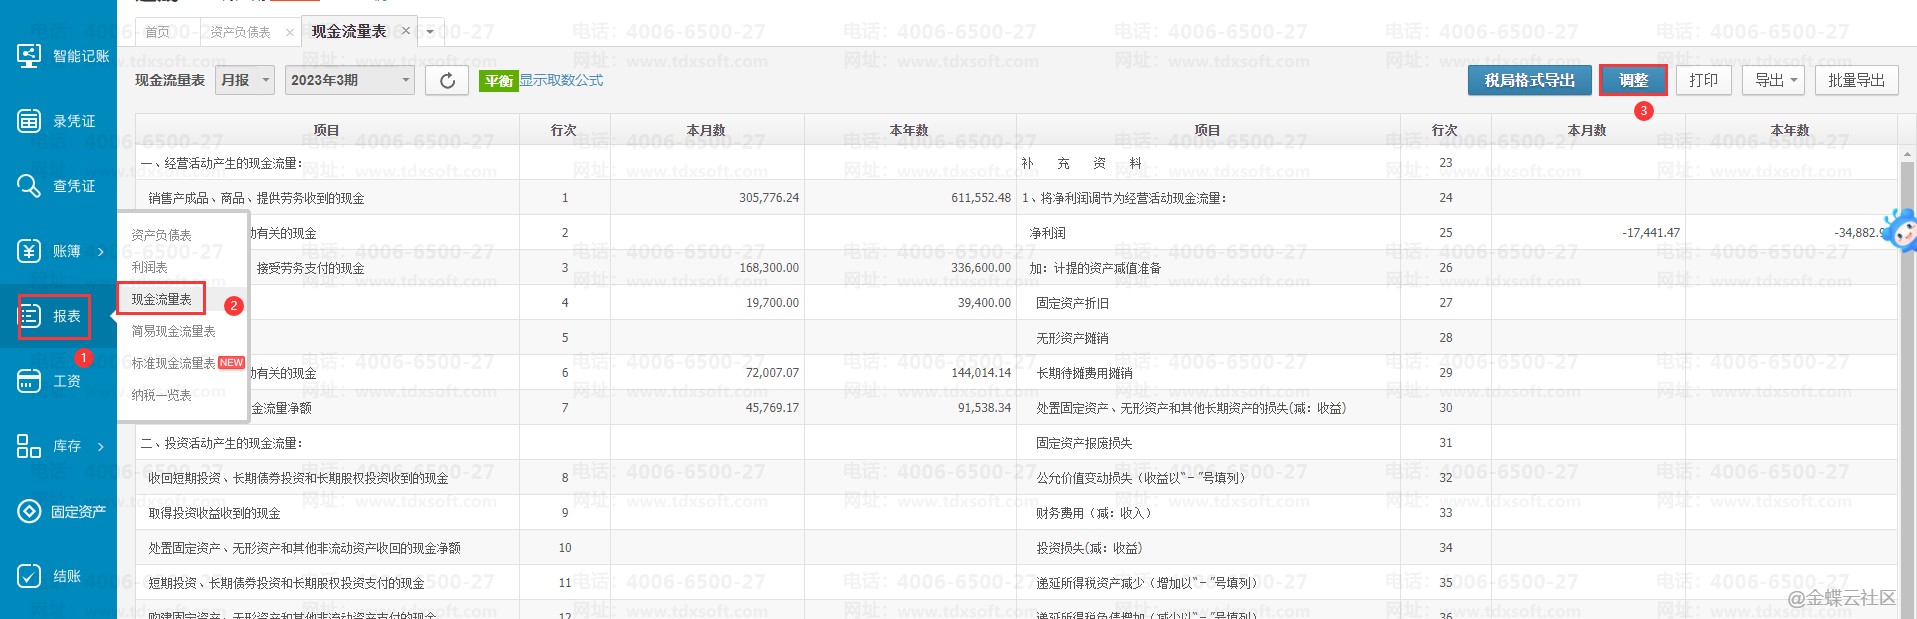Expand the tab list dropdown arrow
This screenshot has height=619, width=1917.
(x=430, y=32)
